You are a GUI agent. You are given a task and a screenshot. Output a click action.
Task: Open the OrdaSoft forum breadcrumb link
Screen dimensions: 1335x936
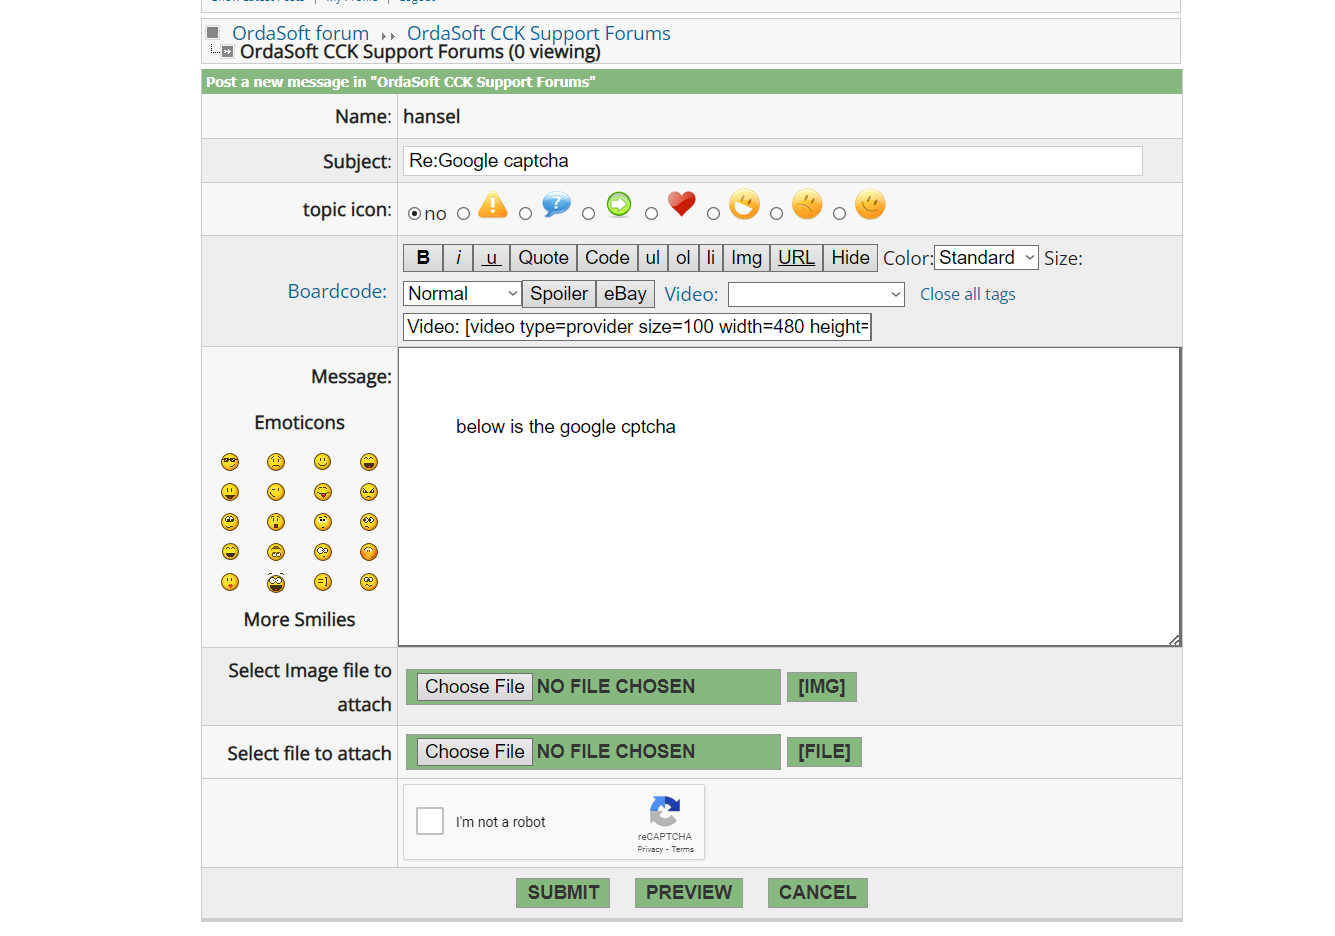pos(300,33)
